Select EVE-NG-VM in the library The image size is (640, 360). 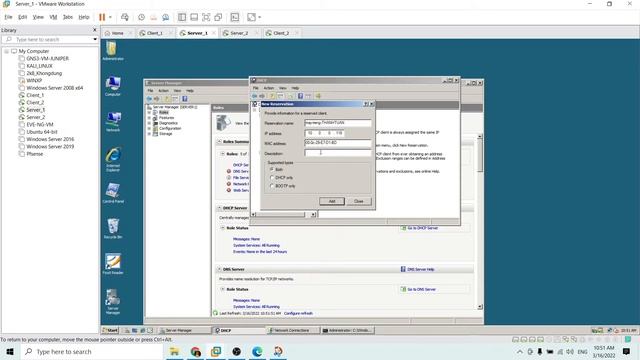(40, 124)
